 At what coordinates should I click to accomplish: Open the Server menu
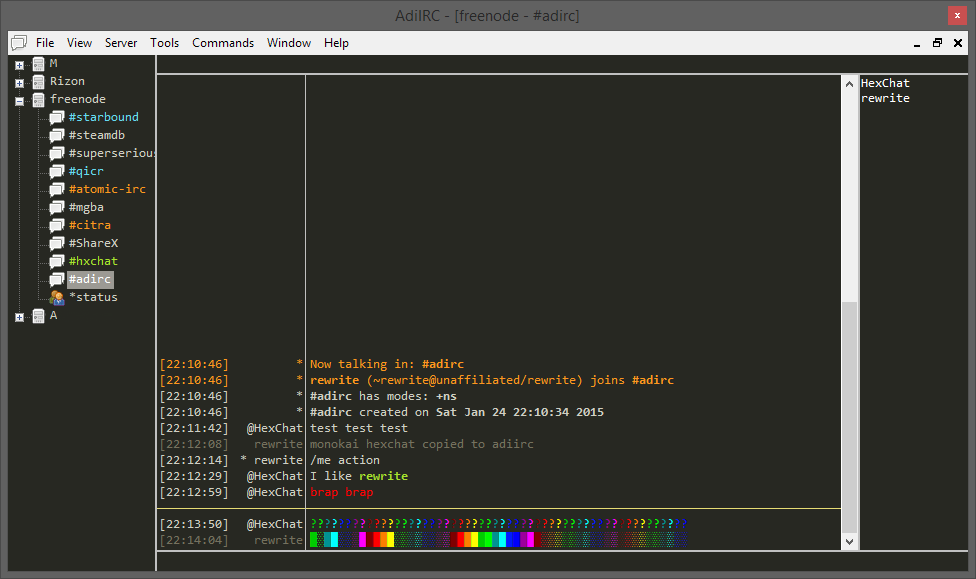121,43
